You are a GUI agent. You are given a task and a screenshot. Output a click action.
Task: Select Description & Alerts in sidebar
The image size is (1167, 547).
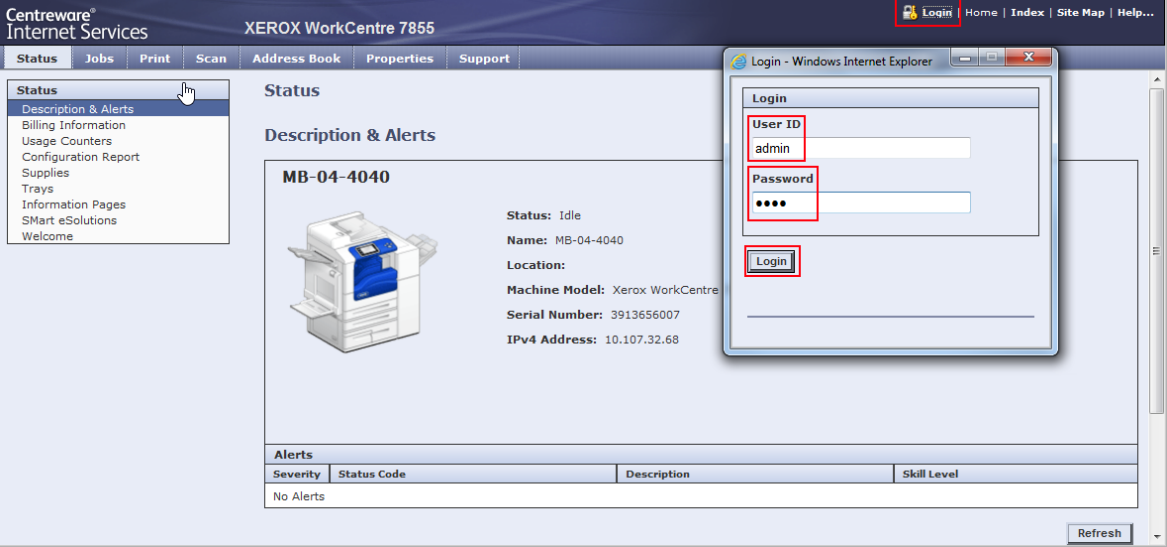click(x=118, y=109)
